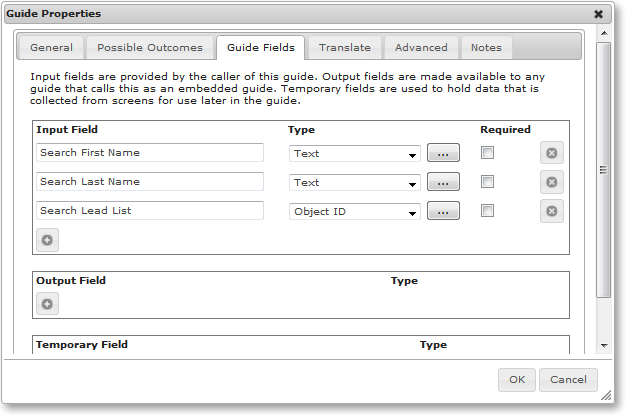
Task: Click the Output Field heading
Action: [x=71, y=280]
